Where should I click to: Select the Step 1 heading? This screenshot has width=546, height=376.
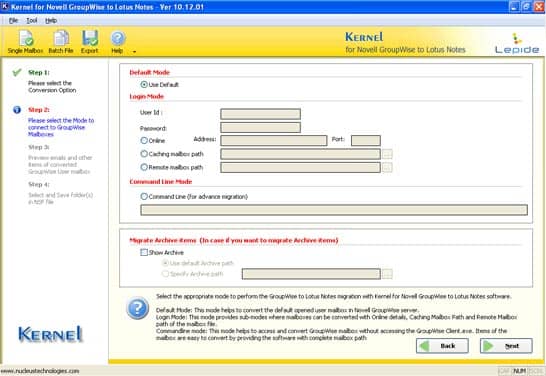pos(39,72)
